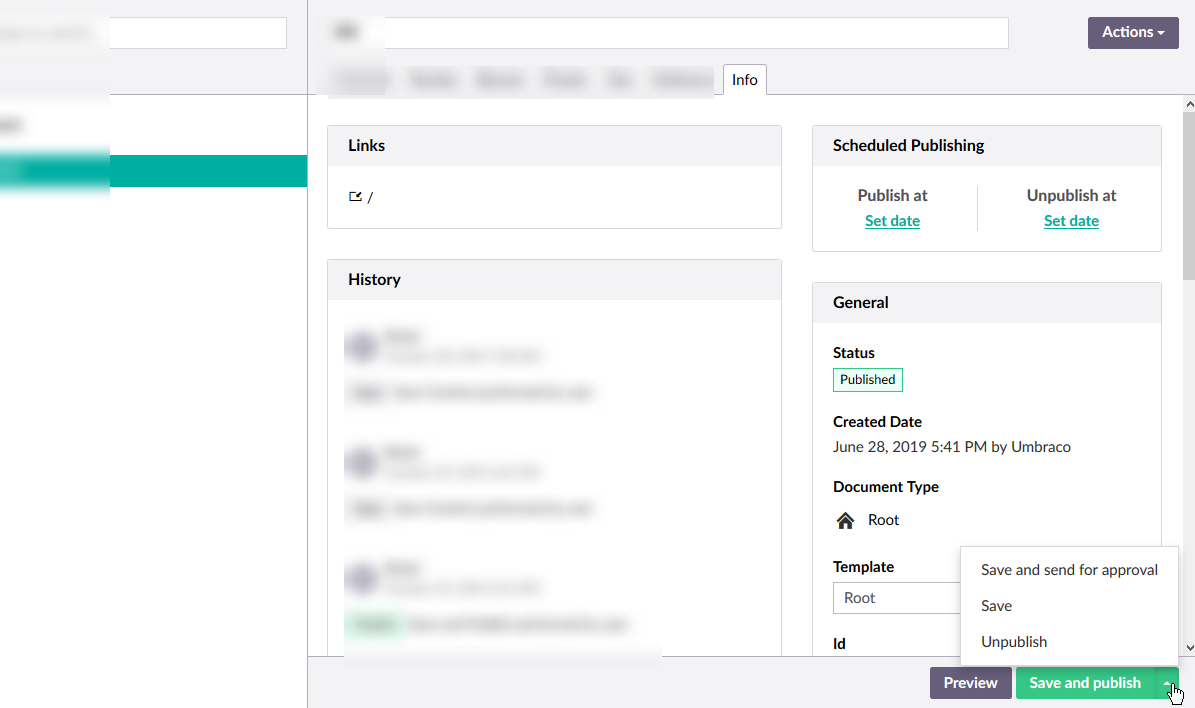Click the scrollbar down arrow icon

click(x=1188, y=648)
